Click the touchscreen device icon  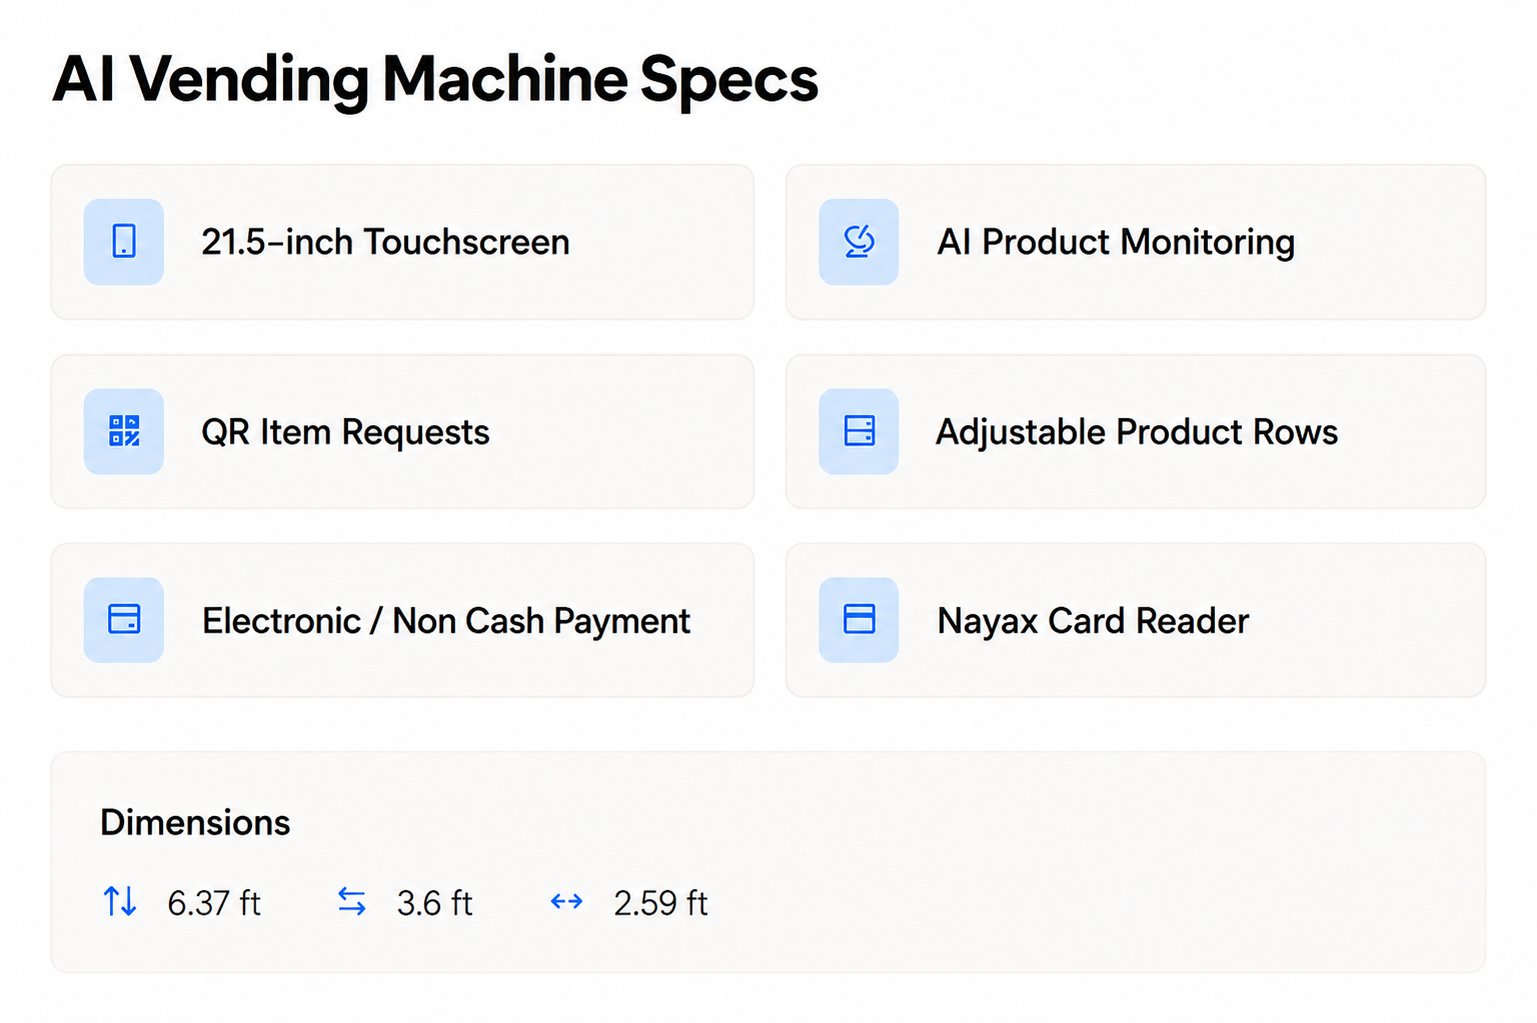click(124, 242)
